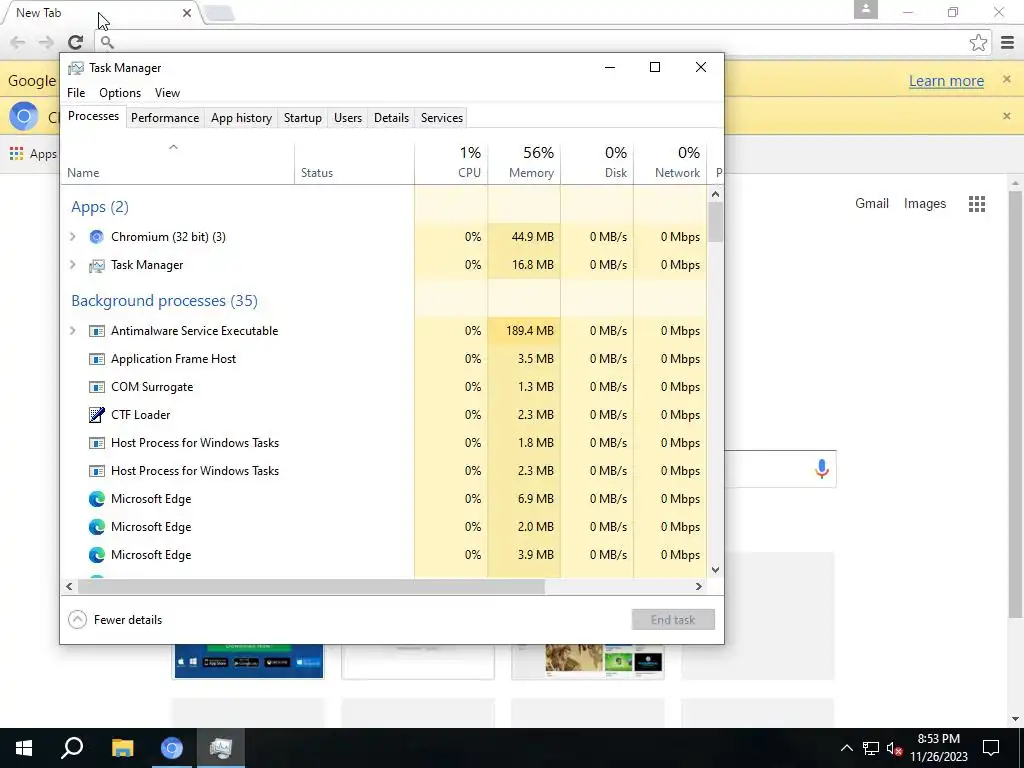
Task: Click the Chromium app icon in process list
Action: point(97,237)
